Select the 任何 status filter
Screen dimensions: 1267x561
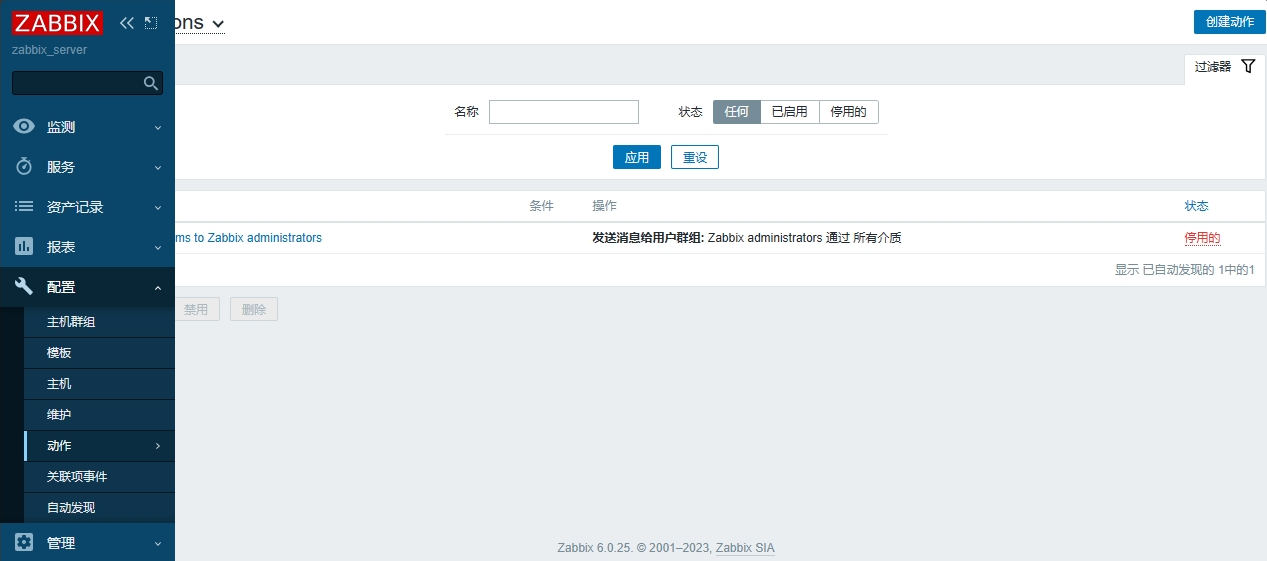[736, 112]
